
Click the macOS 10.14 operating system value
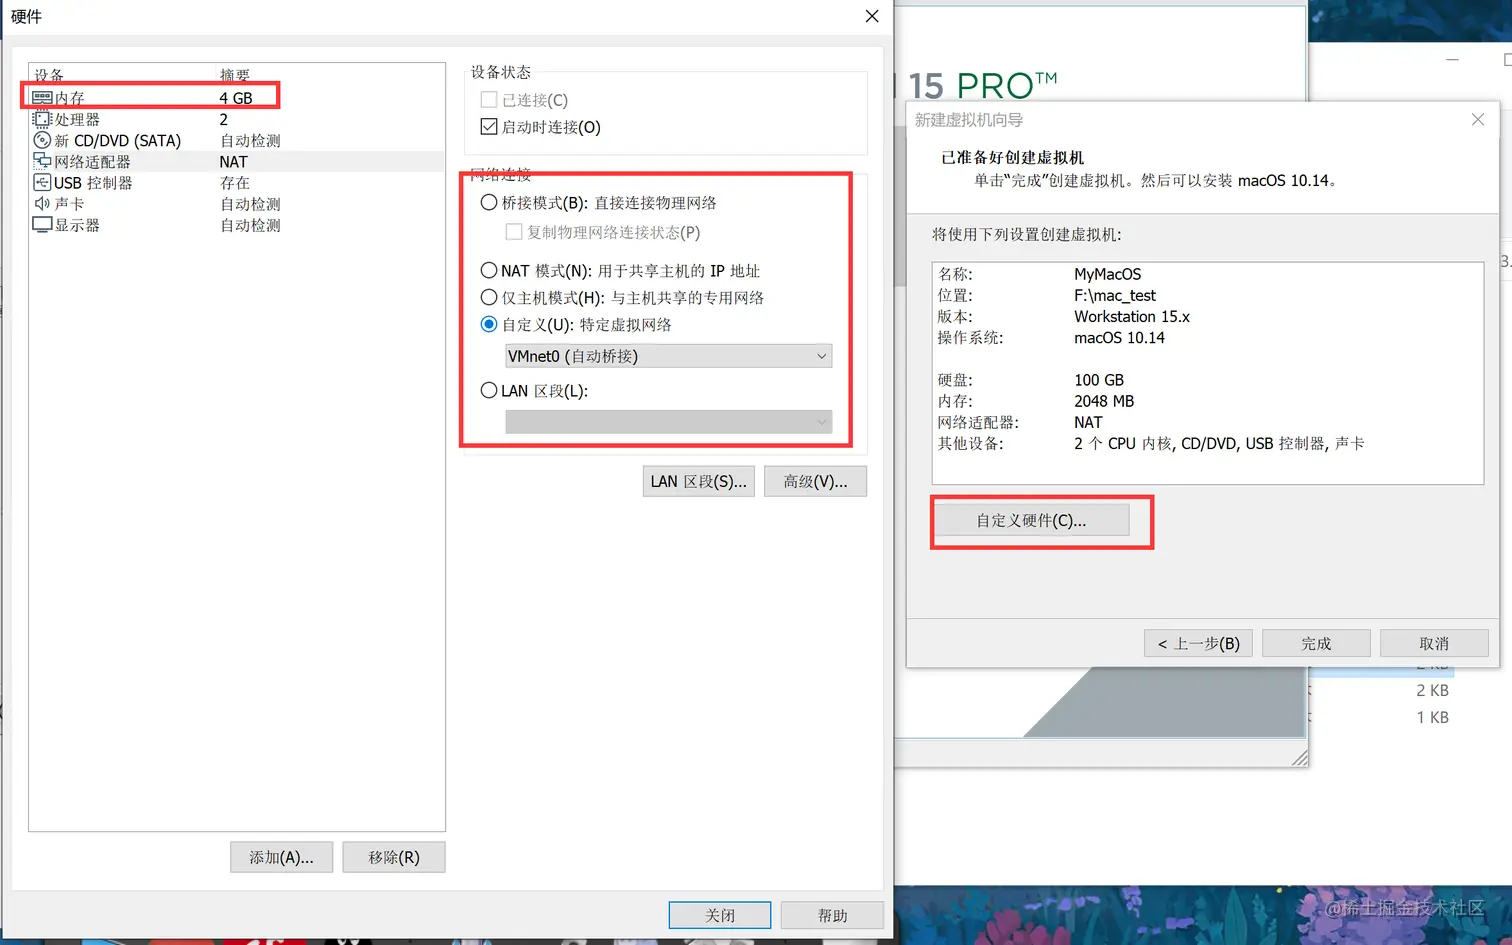(x=1119, y=337)
